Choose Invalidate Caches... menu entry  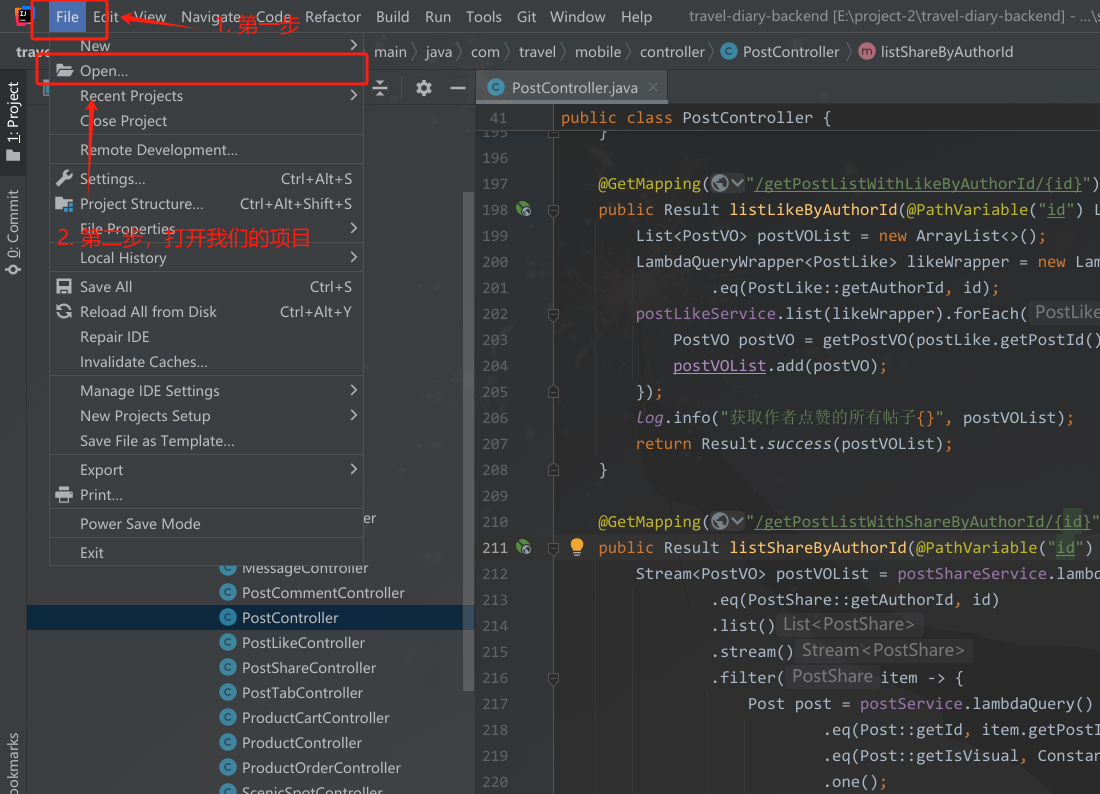(206, 361)
